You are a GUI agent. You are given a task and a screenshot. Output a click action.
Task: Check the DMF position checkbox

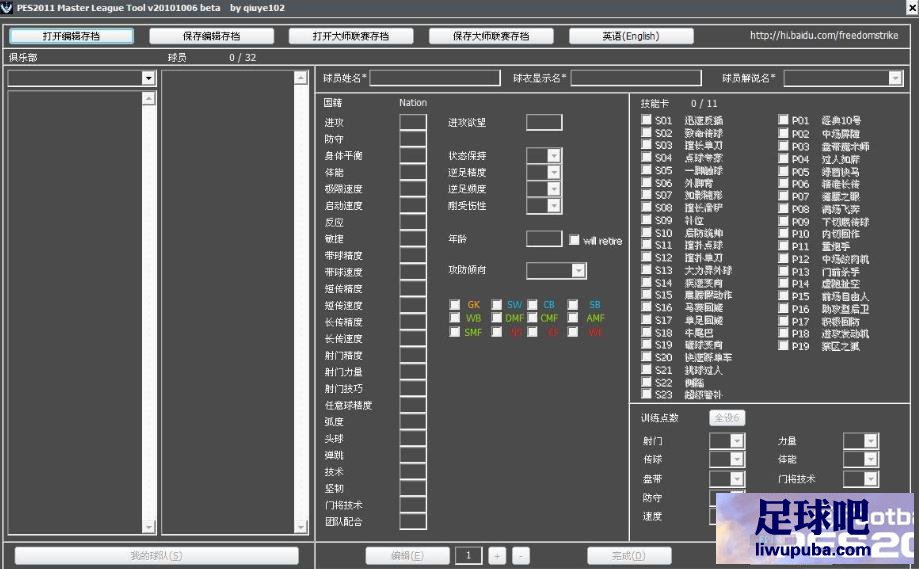click(x=496, y=318)
